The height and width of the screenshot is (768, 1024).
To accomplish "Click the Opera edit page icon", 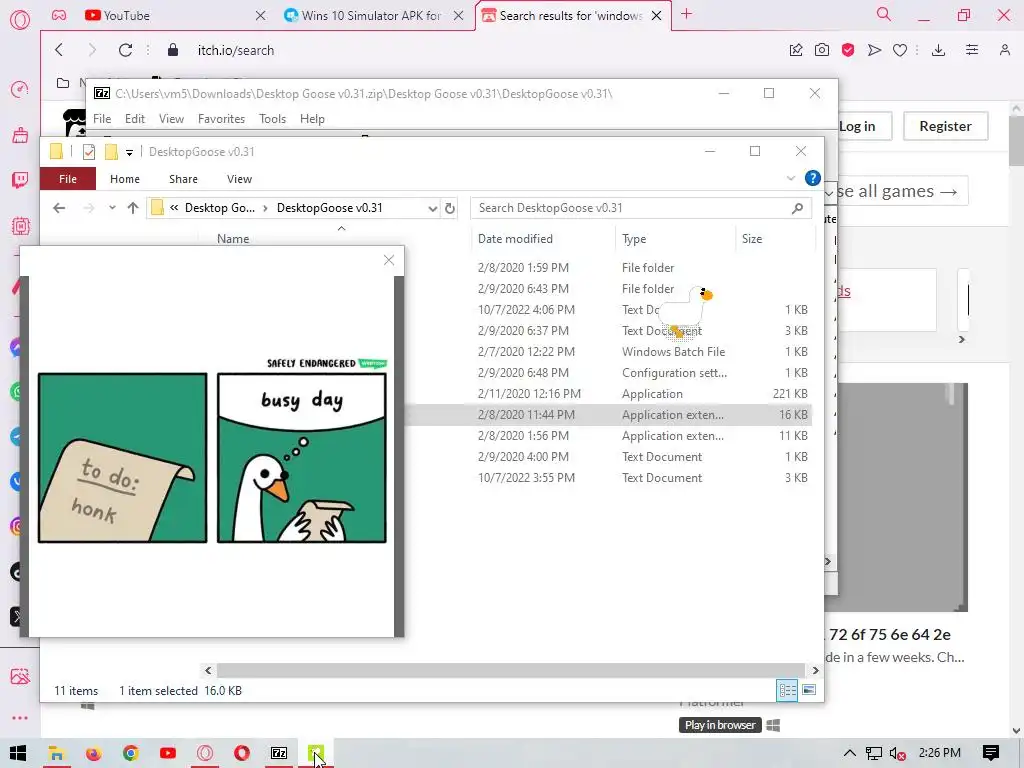I will 795,50.
